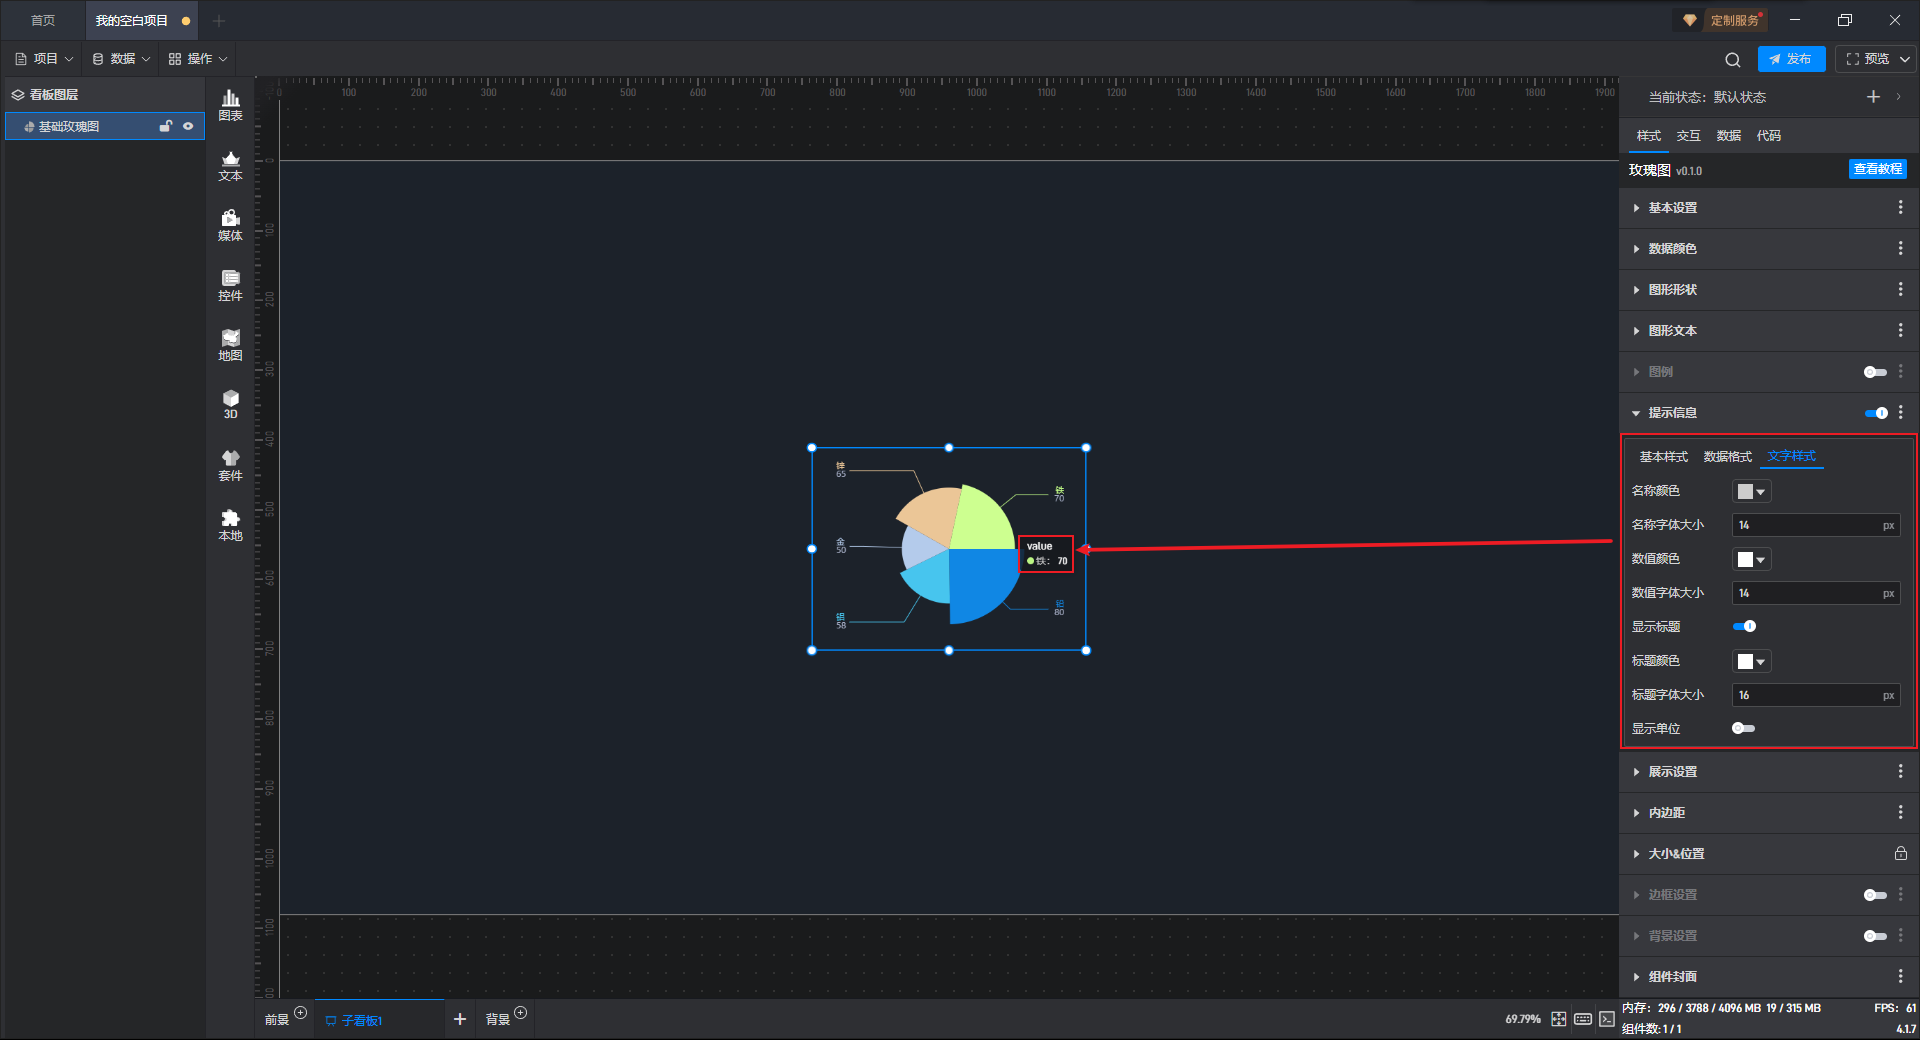The height and width of the screenshot is (1040, 1920).
Task: Expand the 展示设置 section
Action: 1636,772
